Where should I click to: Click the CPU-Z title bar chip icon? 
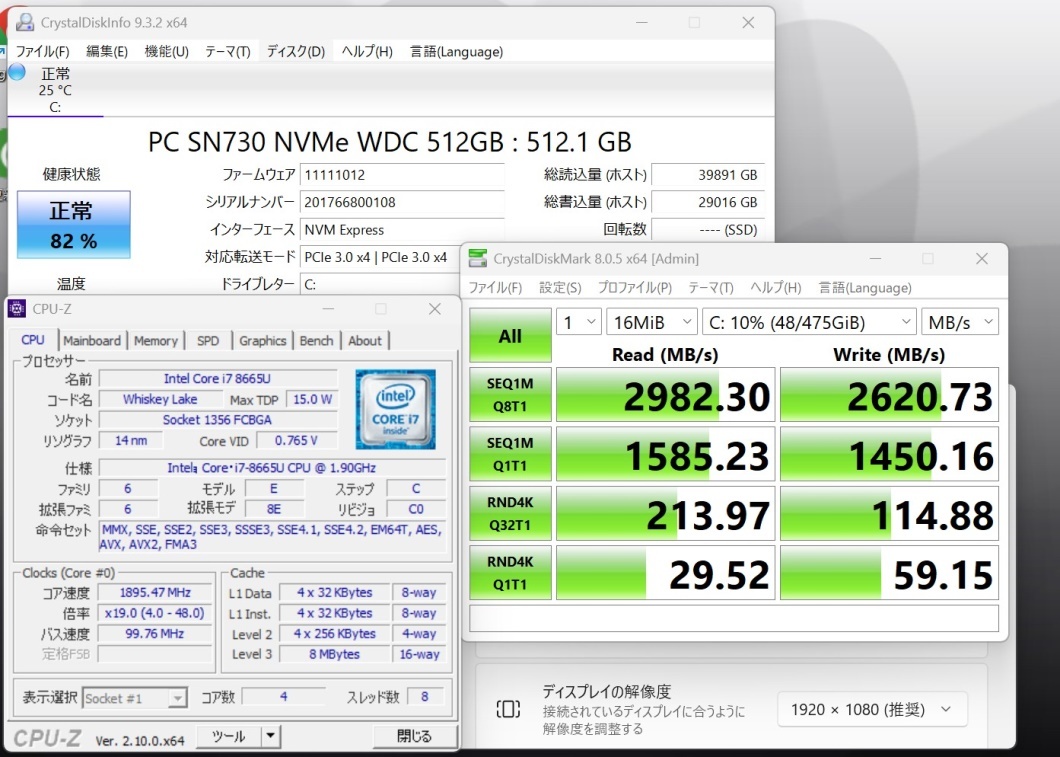click(x=17, y=309)
